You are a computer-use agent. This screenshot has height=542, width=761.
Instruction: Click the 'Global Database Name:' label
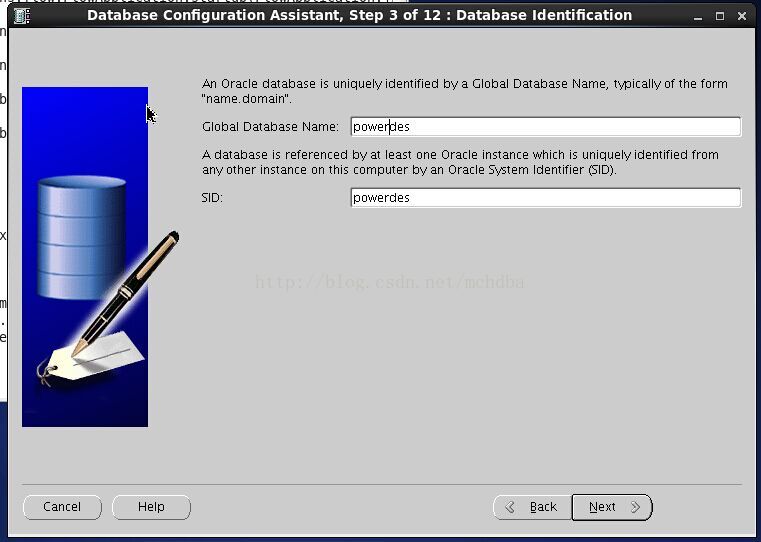pyautogui.click(x=270, y=127)
